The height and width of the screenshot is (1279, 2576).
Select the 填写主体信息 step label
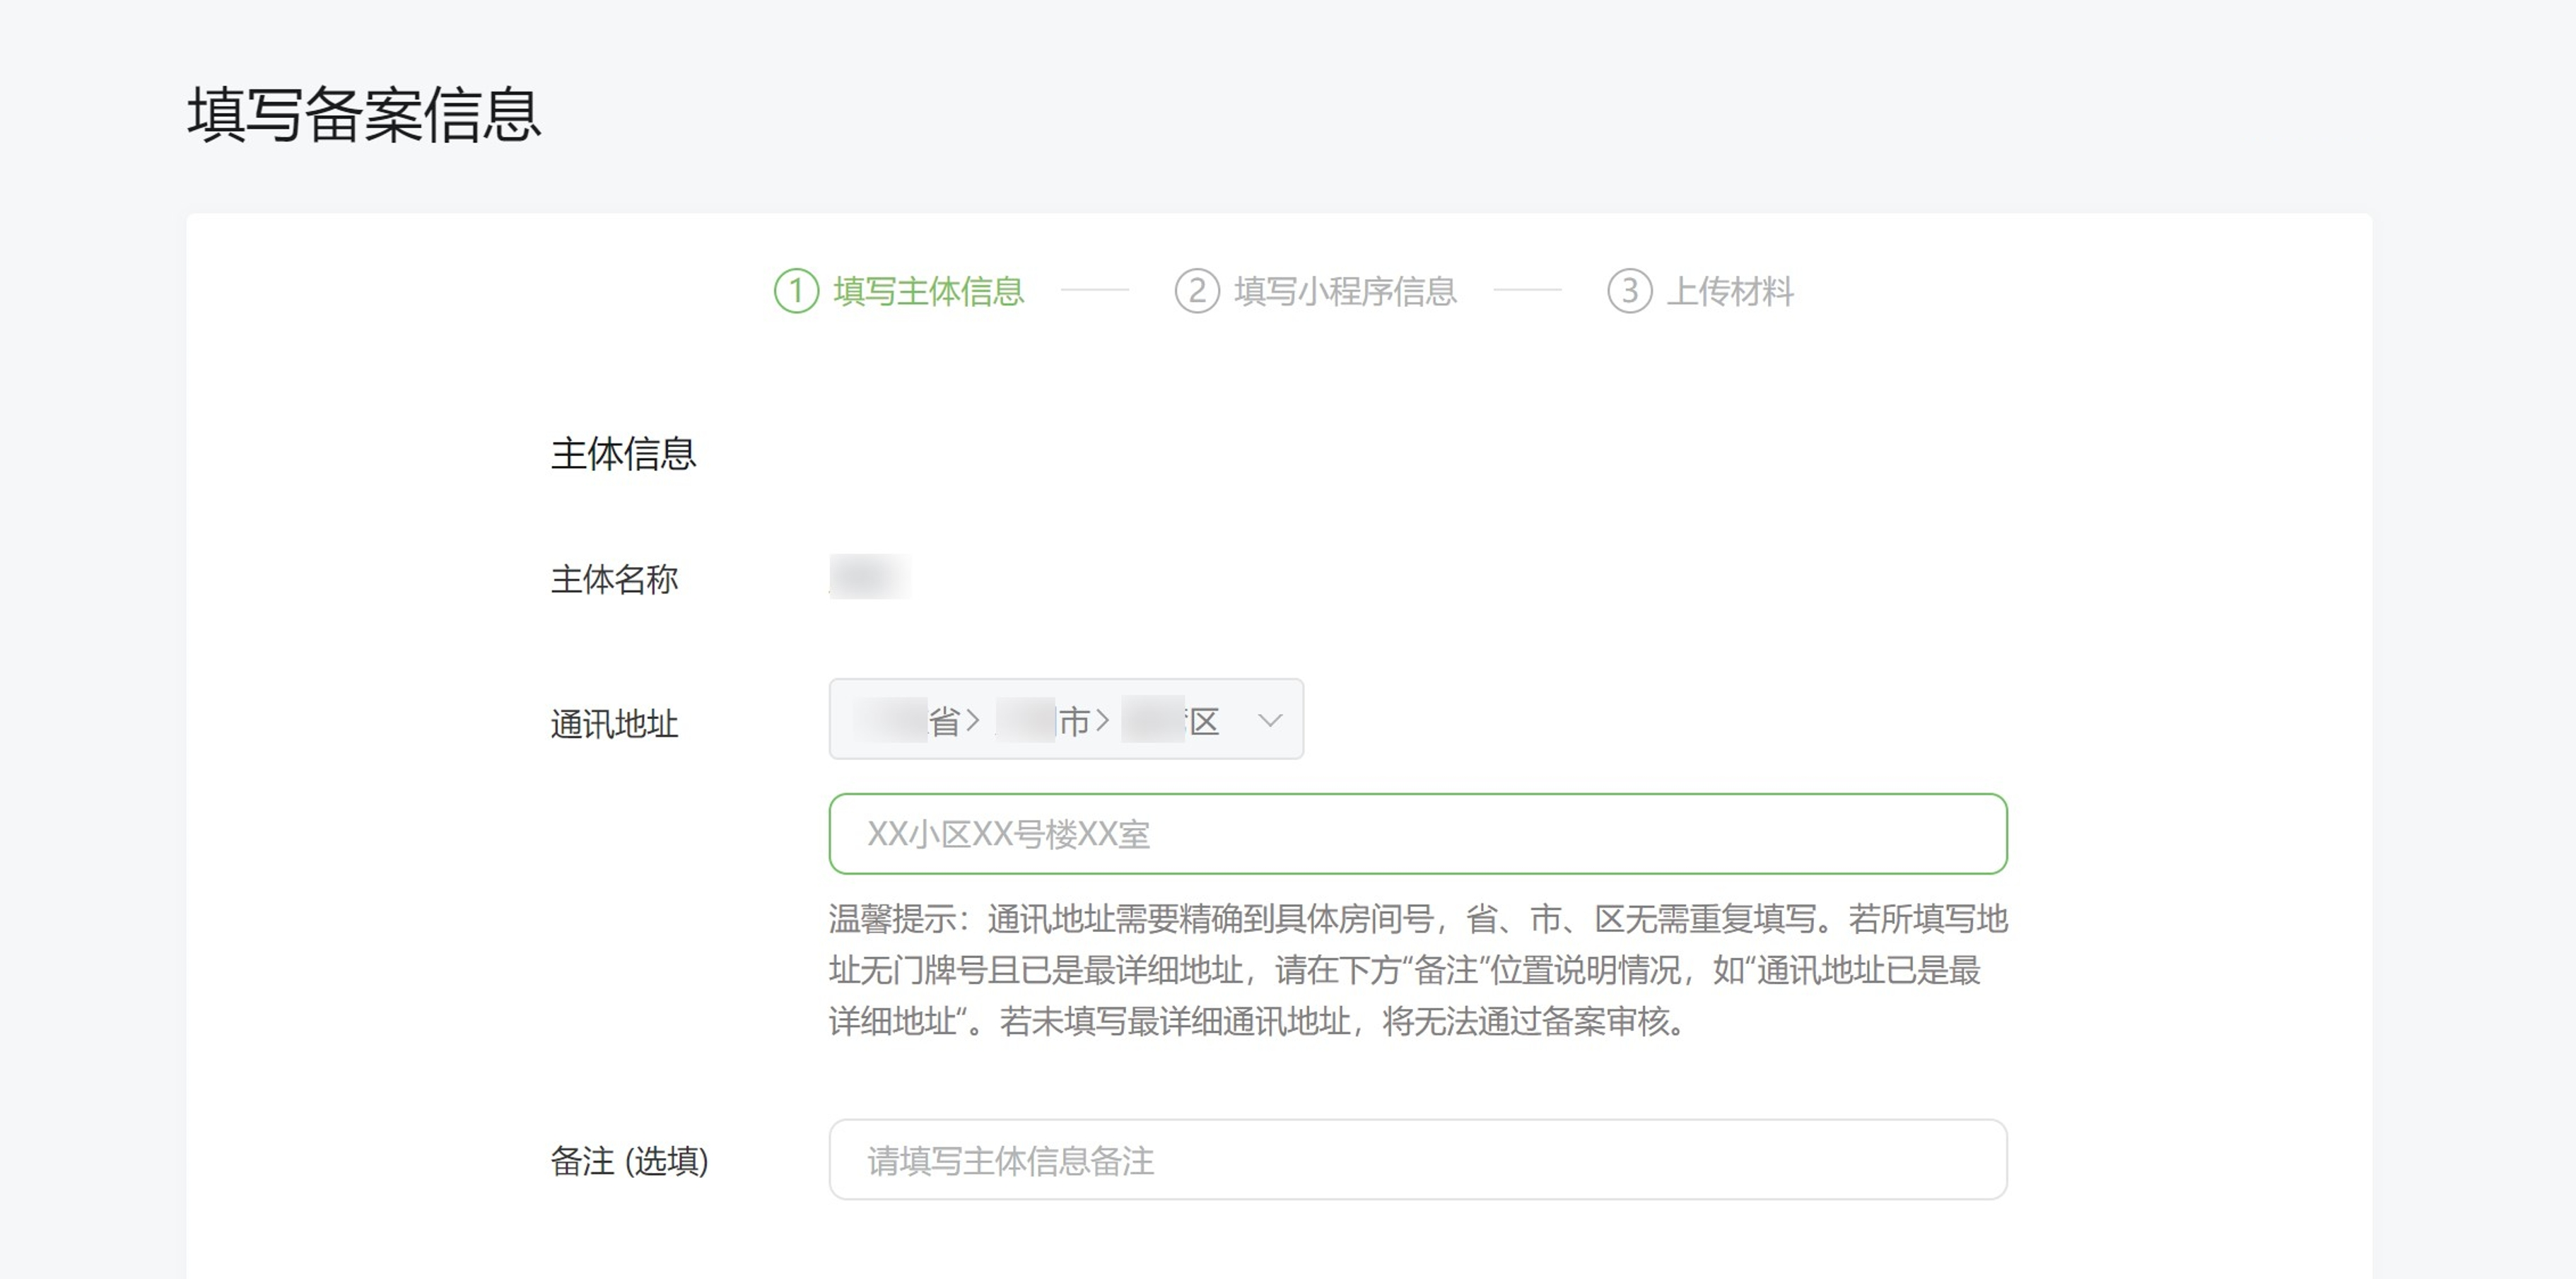coord(928,291)
